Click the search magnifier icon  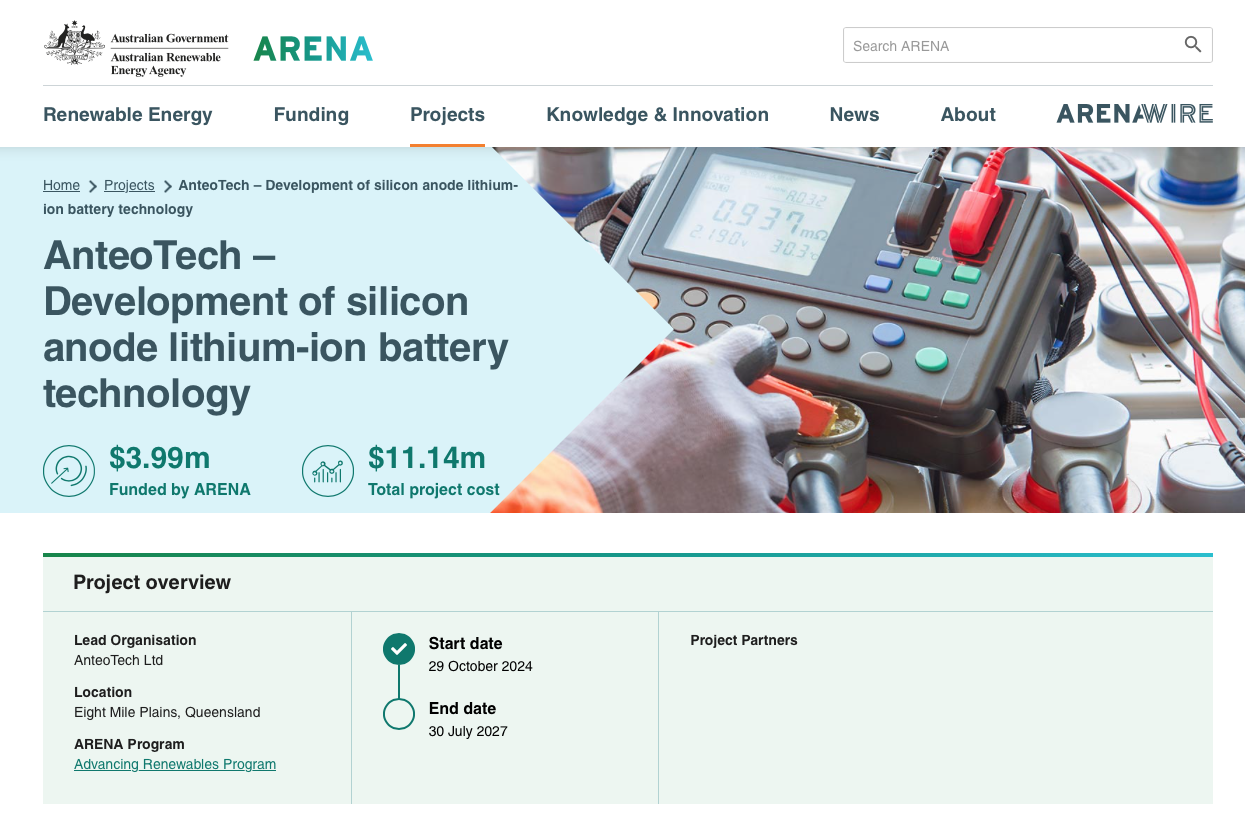tap(1192, 45)
